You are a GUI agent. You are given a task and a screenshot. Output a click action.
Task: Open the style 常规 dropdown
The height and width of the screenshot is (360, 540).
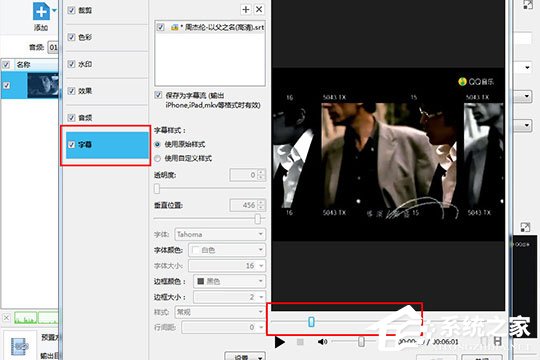click(220, 312)
